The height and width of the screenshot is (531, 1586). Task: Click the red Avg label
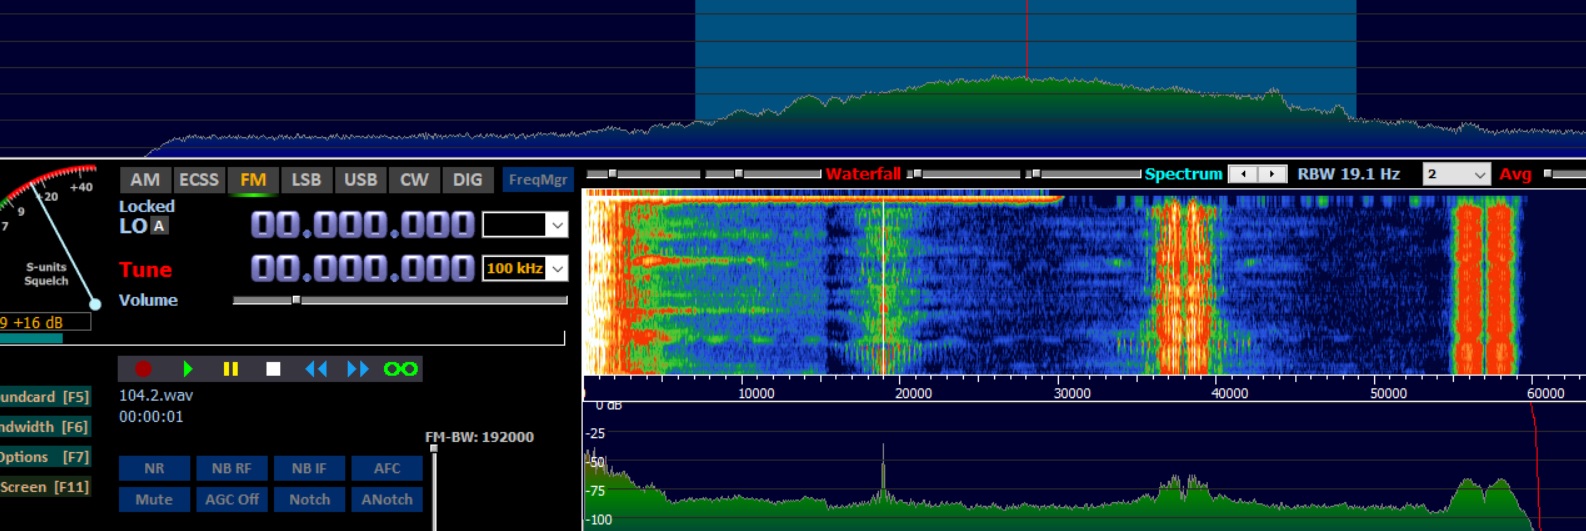point(1515,174)
